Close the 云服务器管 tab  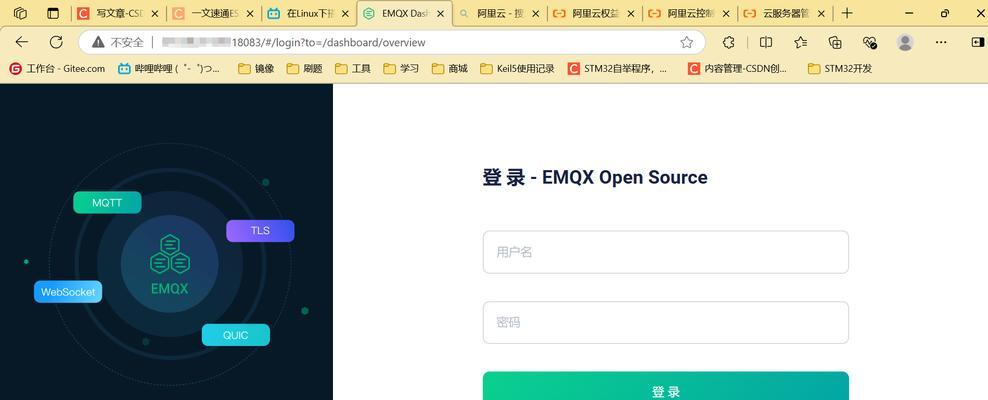pos(821,13)
